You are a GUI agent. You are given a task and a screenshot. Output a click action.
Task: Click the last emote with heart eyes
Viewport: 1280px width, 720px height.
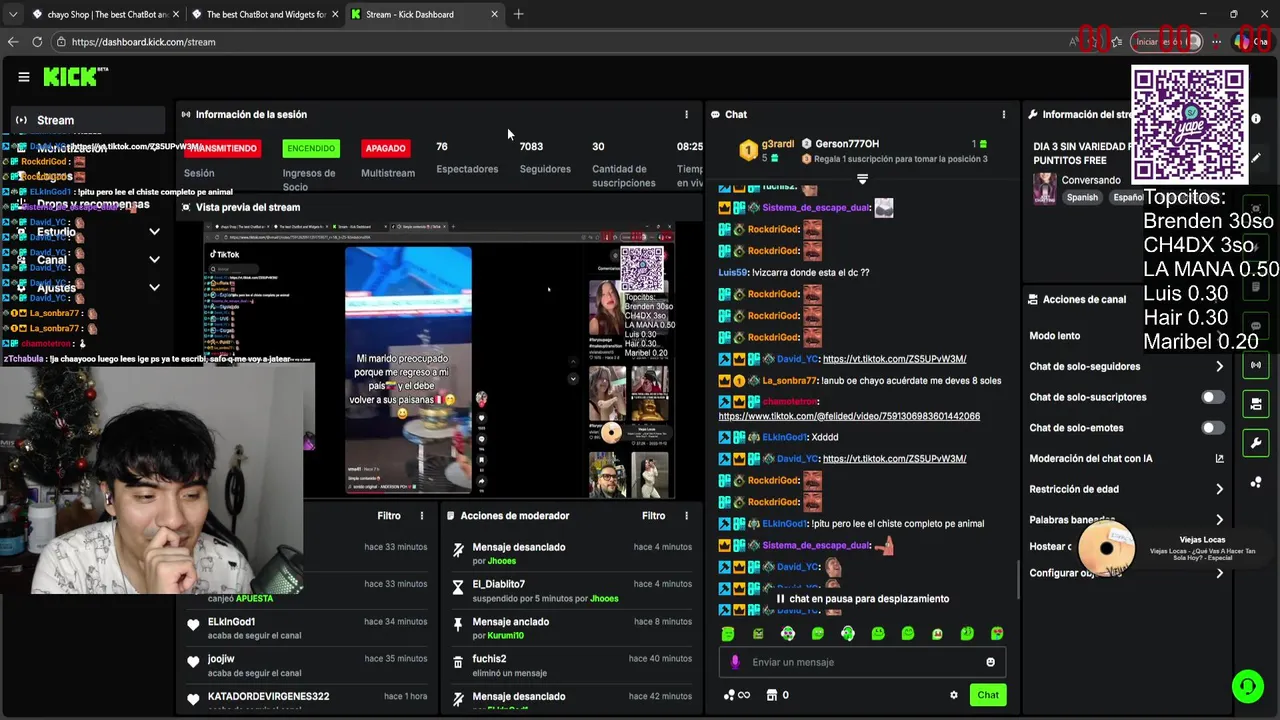click(997, 634)
